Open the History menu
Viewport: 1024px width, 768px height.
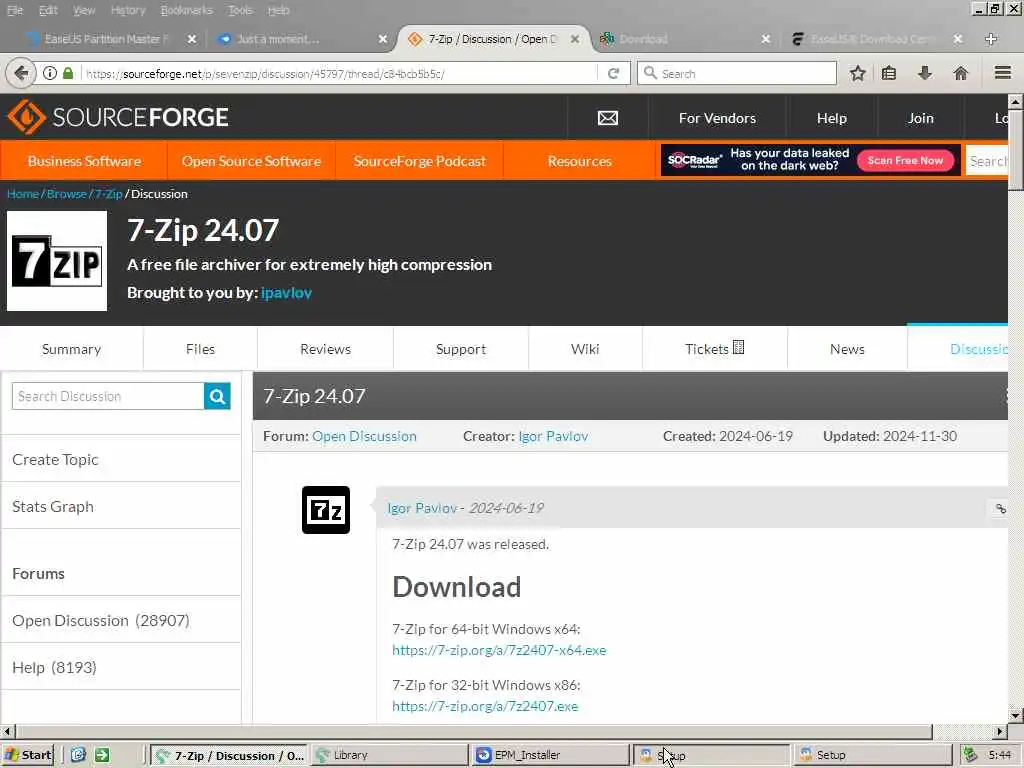pyautogui.click(x=128, y=10)
